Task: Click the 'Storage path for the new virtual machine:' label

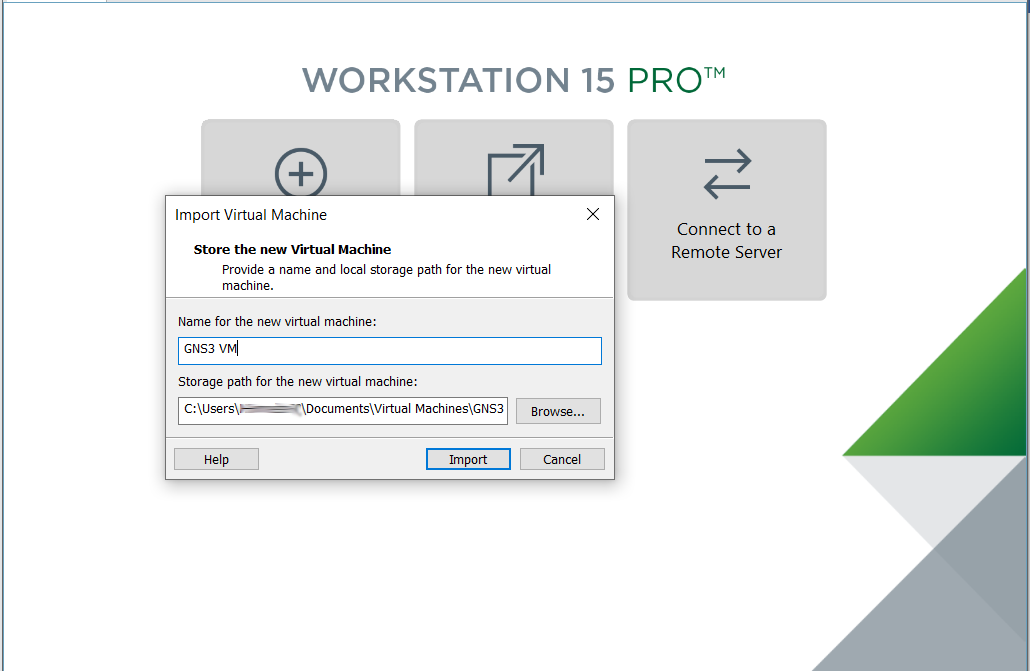Action: [298, 382]
